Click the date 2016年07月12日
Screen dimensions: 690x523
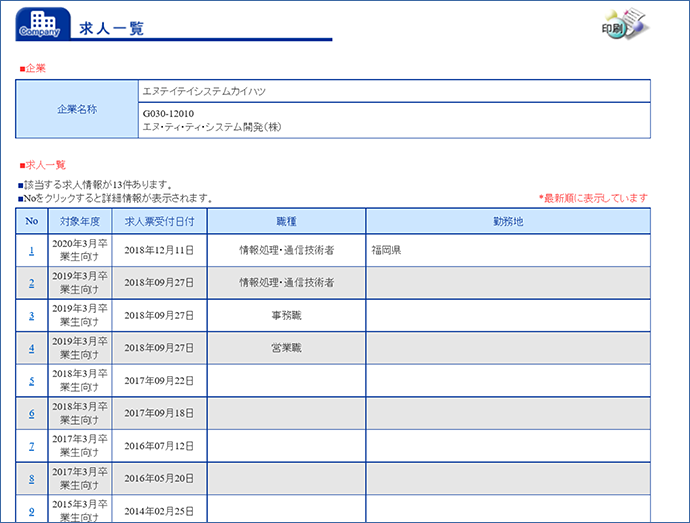click(159, 446)
